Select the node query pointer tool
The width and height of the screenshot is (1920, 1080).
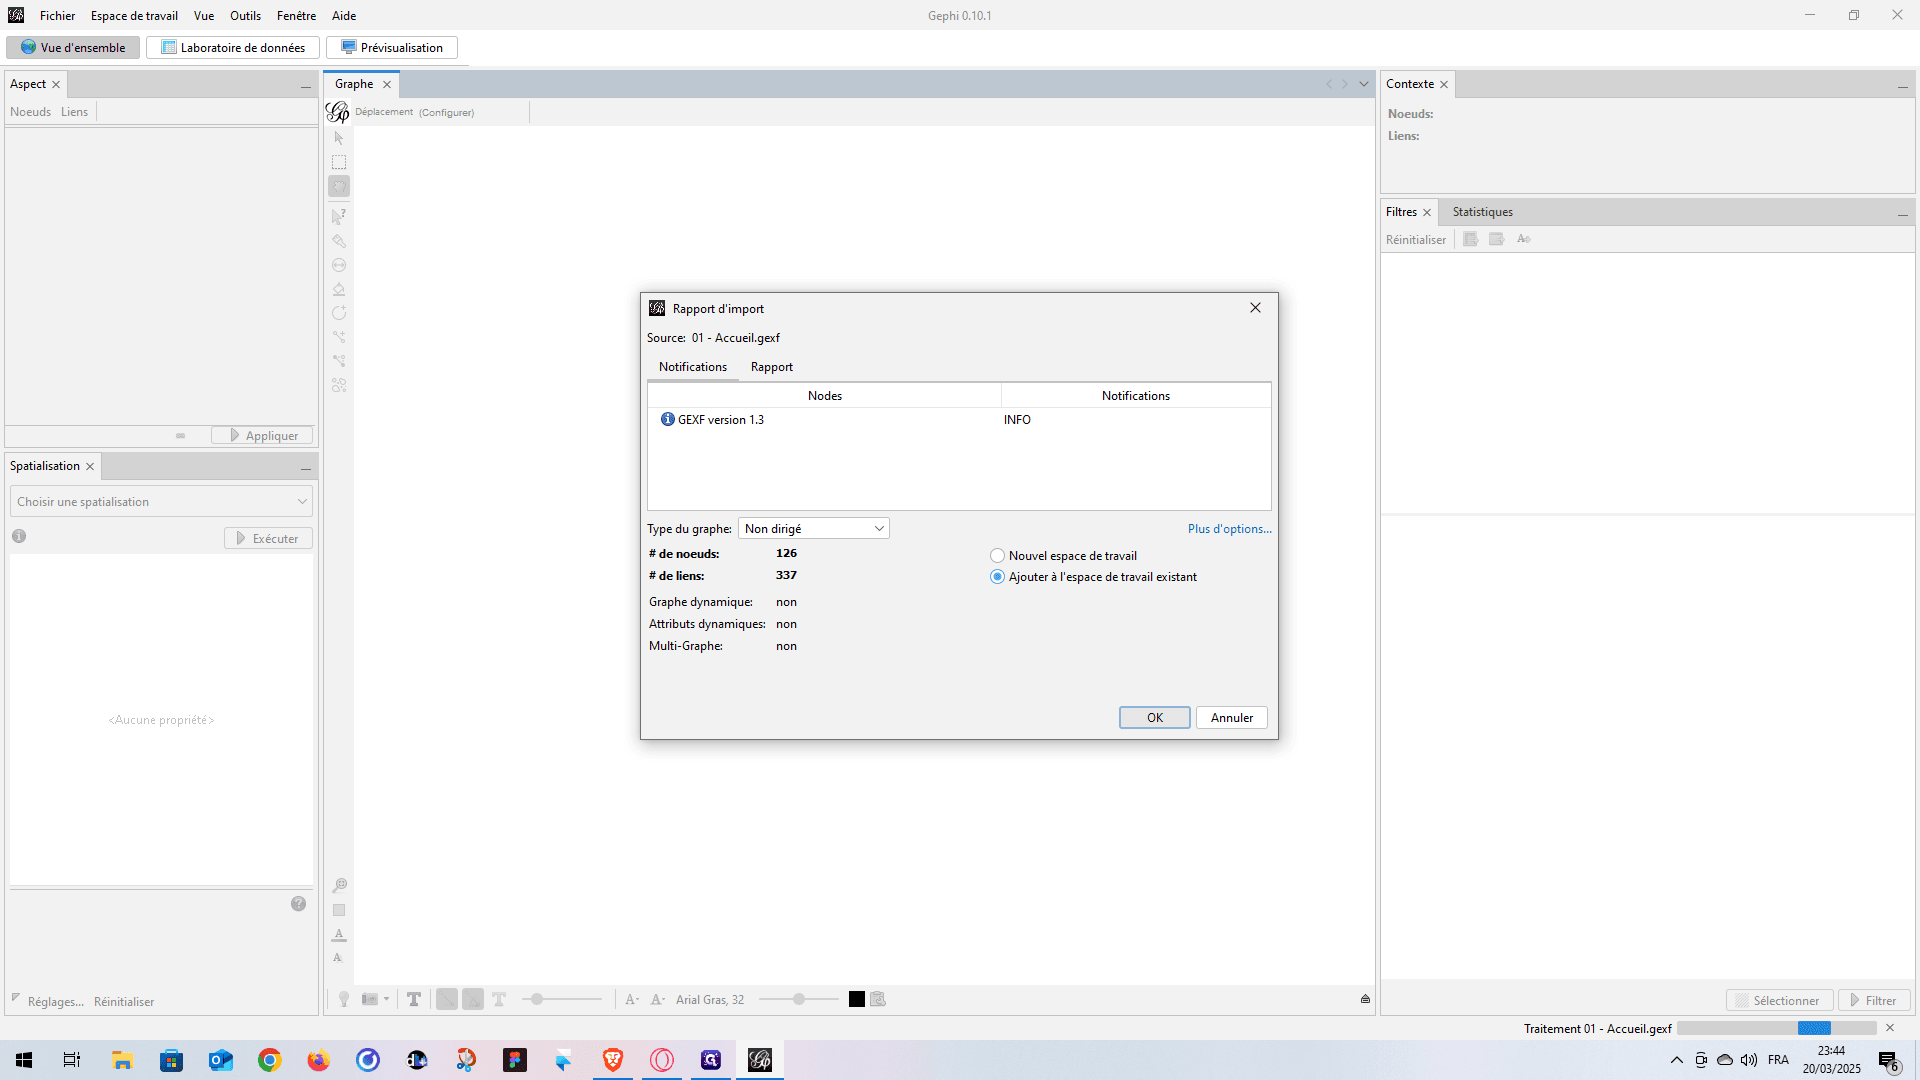339,216
